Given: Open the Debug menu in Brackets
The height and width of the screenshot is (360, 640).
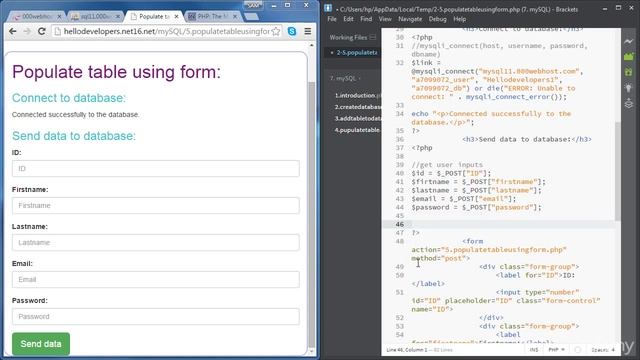Looking at the screenshot, I should 438,19.
